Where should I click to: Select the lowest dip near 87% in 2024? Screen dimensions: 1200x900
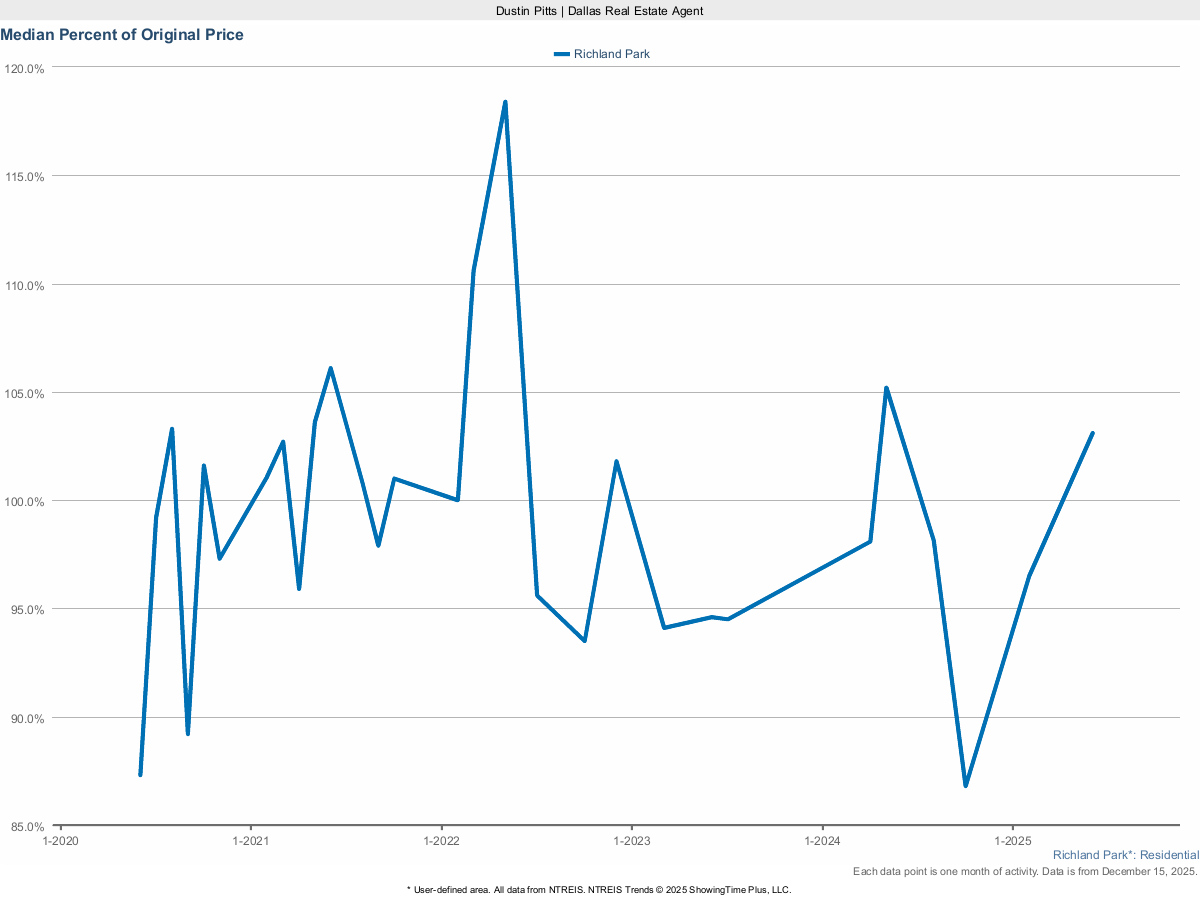click(x=966, y=786)
